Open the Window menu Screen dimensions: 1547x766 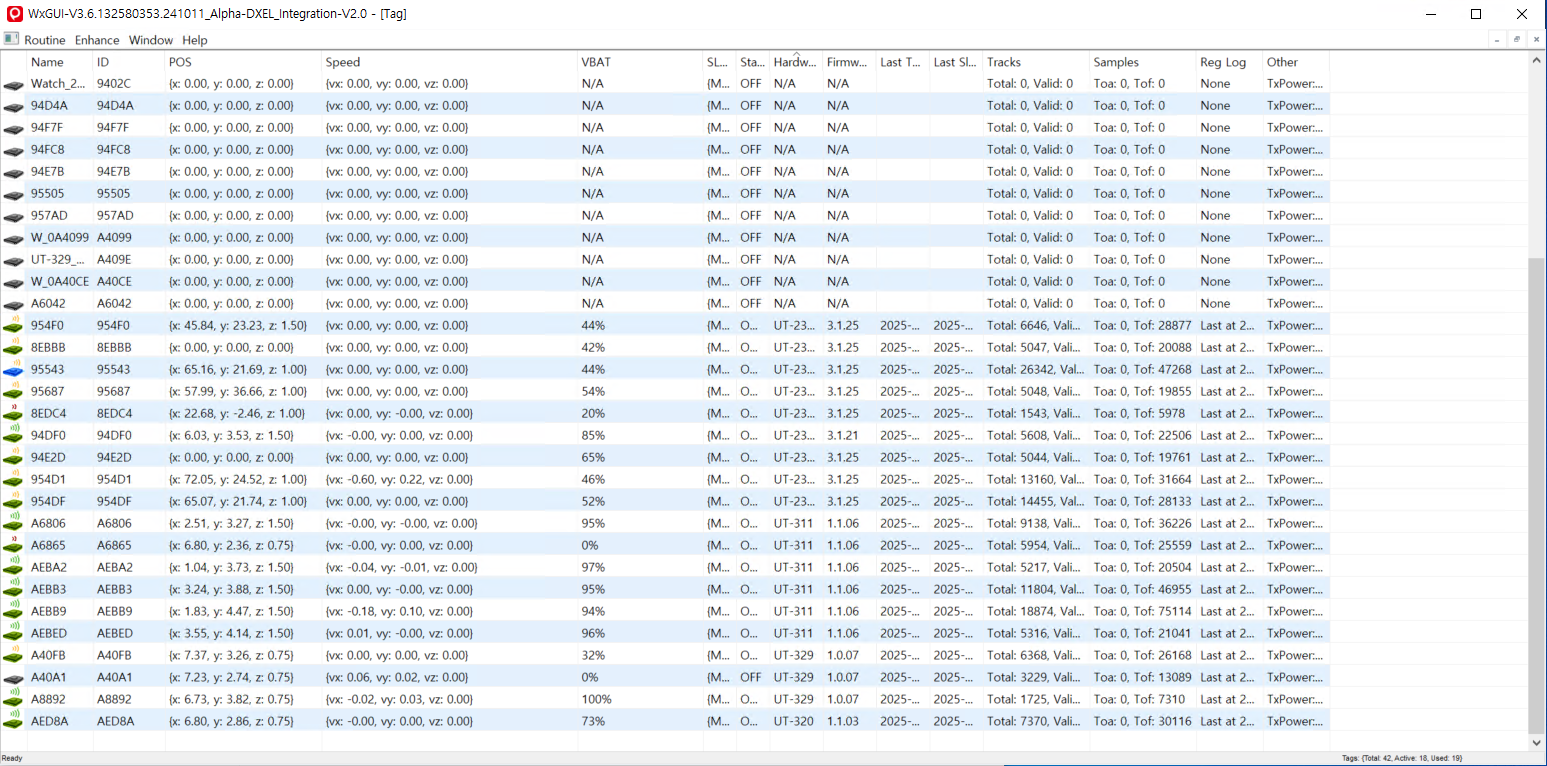151,40
